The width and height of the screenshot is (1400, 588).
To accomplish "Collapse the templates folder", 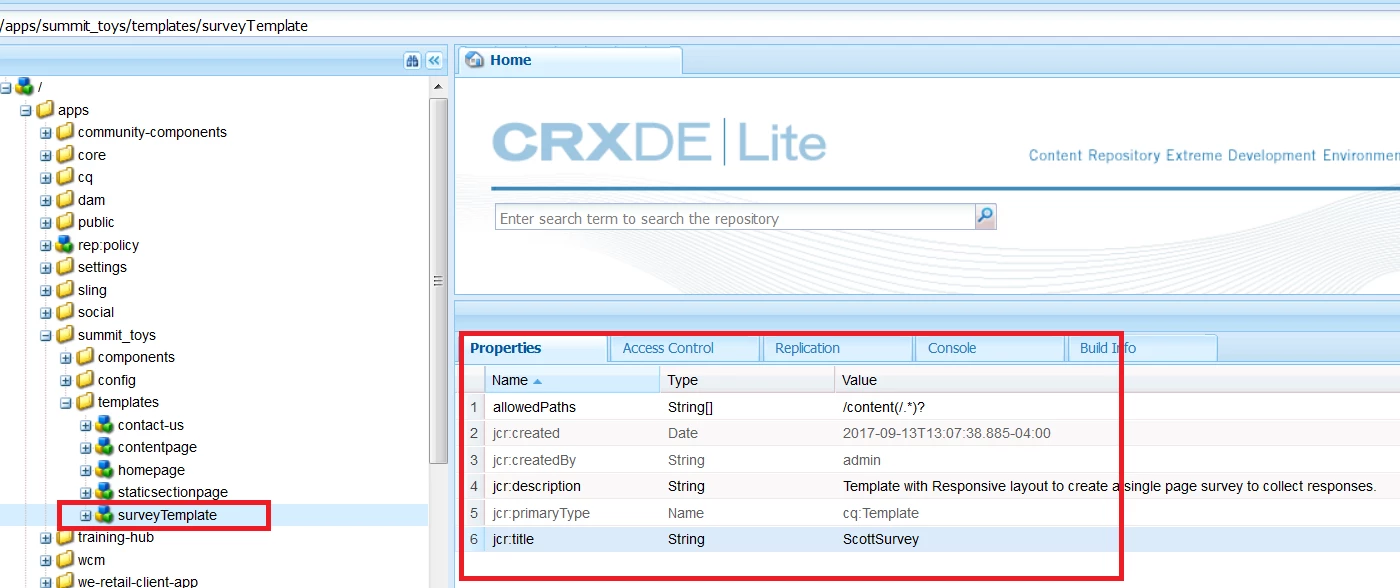I will pos(66,403).
